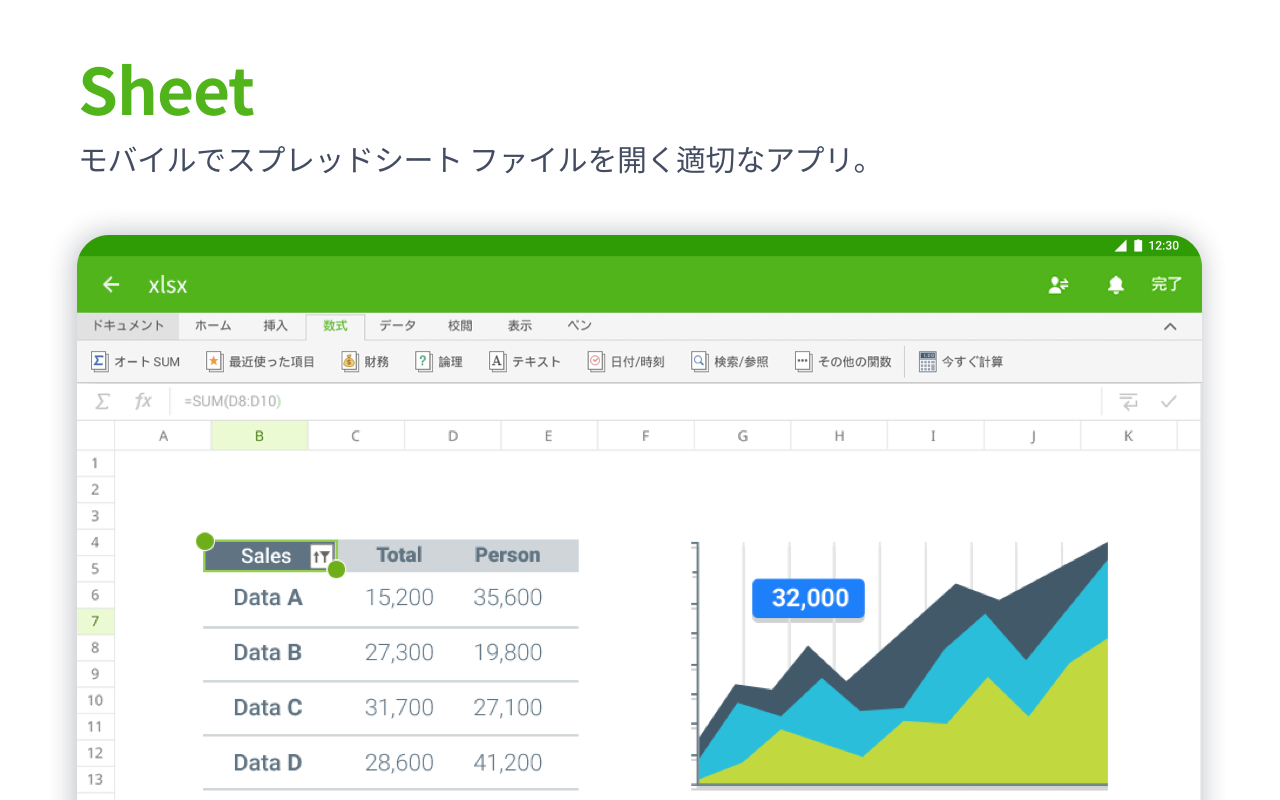Click the formula field =SUM(D8:D10)
The image size is (1280, 800).
pyautogui.click(x=635, y=401)
